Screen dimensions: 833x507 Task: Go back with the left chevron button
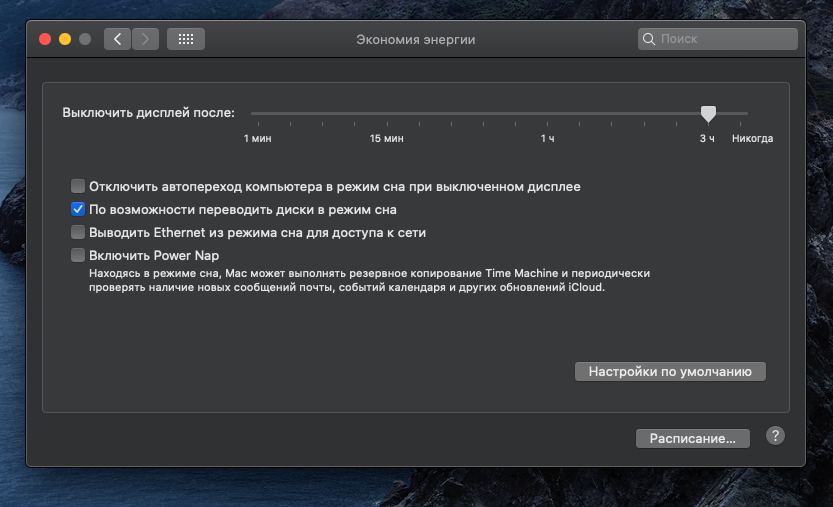[x=117, y=39]
